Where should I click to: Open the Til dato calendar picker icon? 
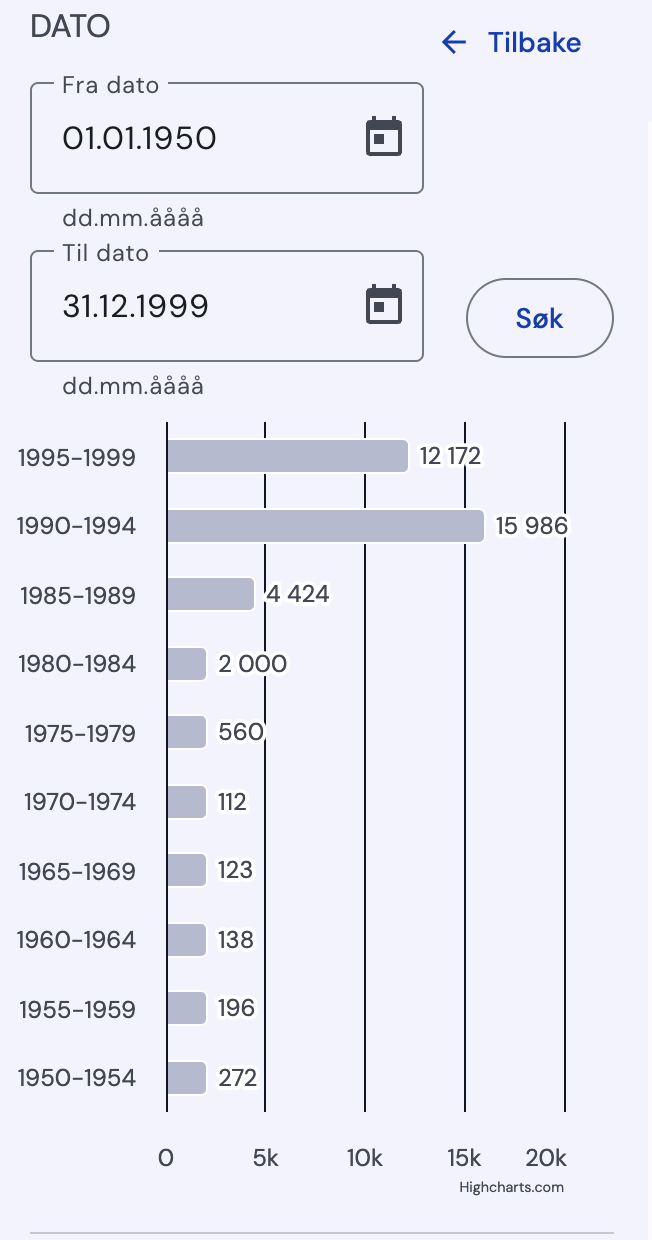tap(383, 305)
